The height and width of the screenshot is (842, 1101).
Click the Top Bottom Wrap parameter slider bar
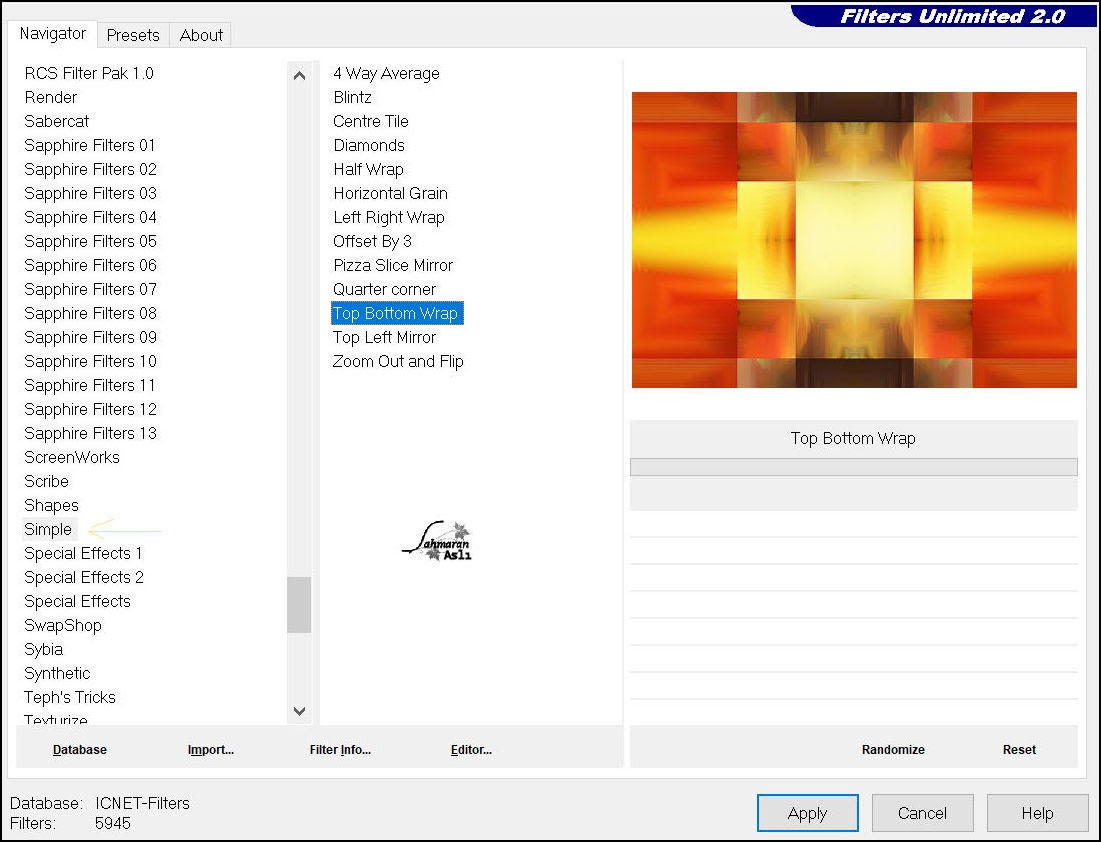pos(853,466)
